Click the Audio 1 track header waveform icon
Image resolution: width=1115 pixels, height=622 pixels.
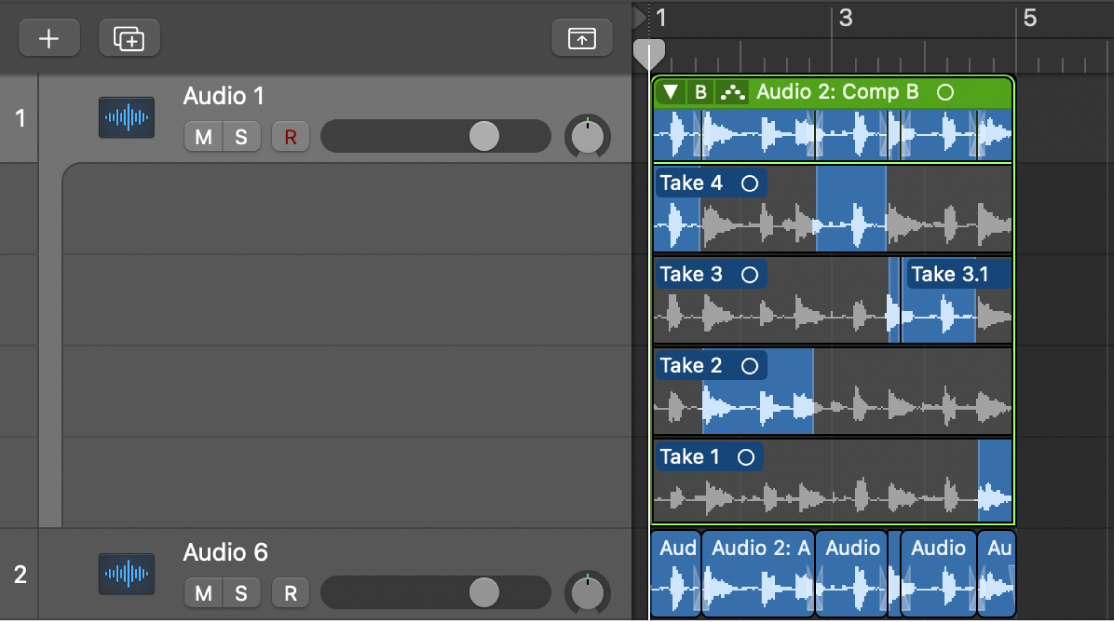126,117
